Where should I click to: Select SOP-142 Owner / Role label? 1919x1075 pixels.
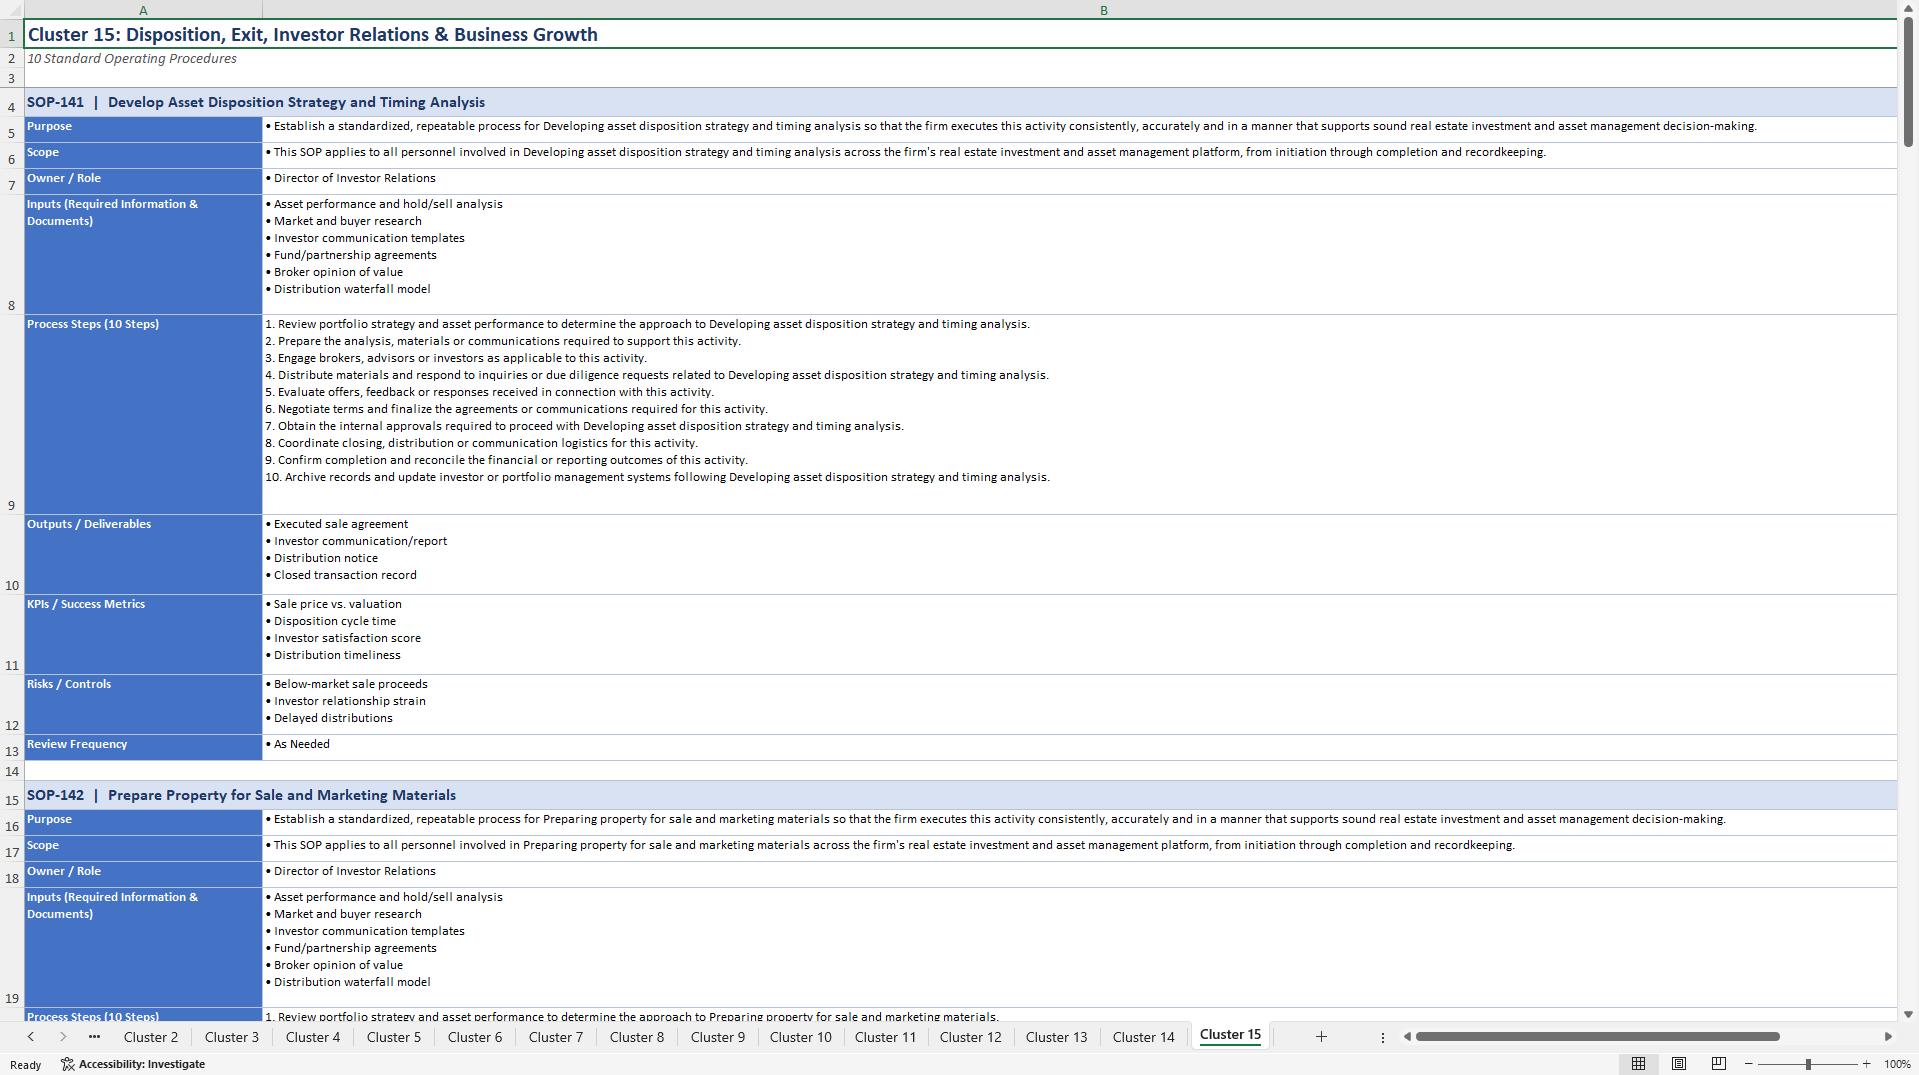coord(143,875)
